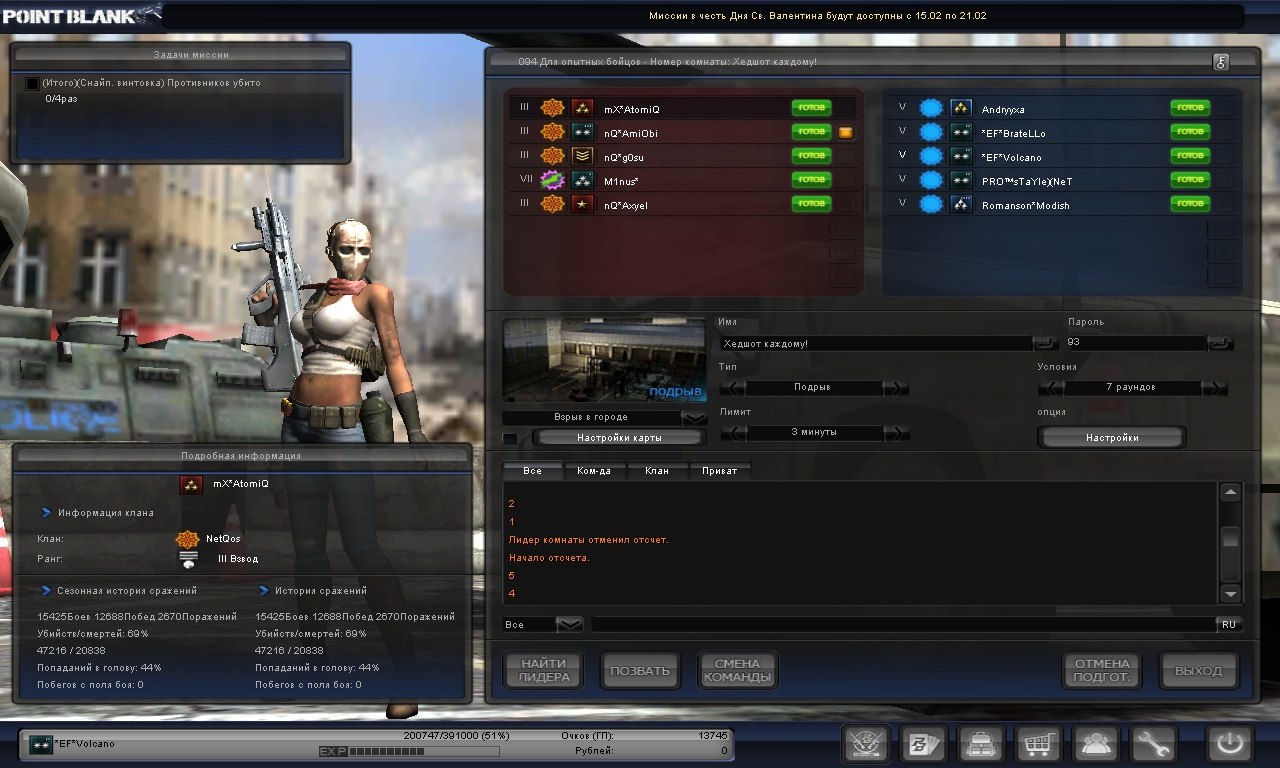Click the orange PC-cafe icon on nQ*AmiObi row
Screen dimensions: 1280x768
845,132
